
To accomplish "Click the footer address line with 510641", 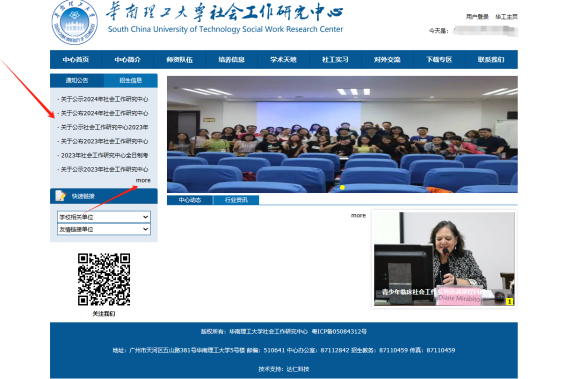I will click(x=284, y=350).
